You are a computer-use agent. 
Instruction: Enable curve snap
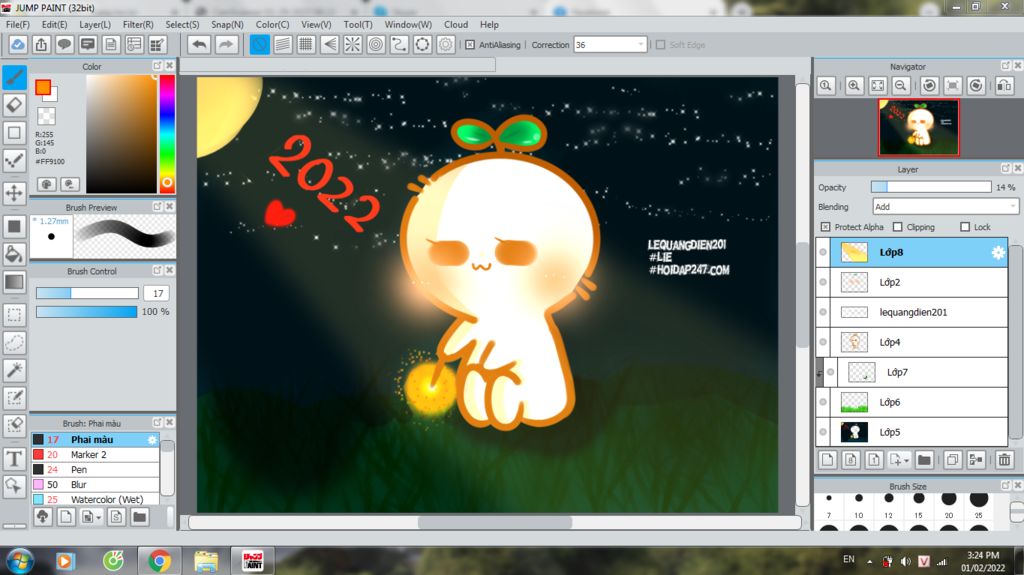point(399,44)
